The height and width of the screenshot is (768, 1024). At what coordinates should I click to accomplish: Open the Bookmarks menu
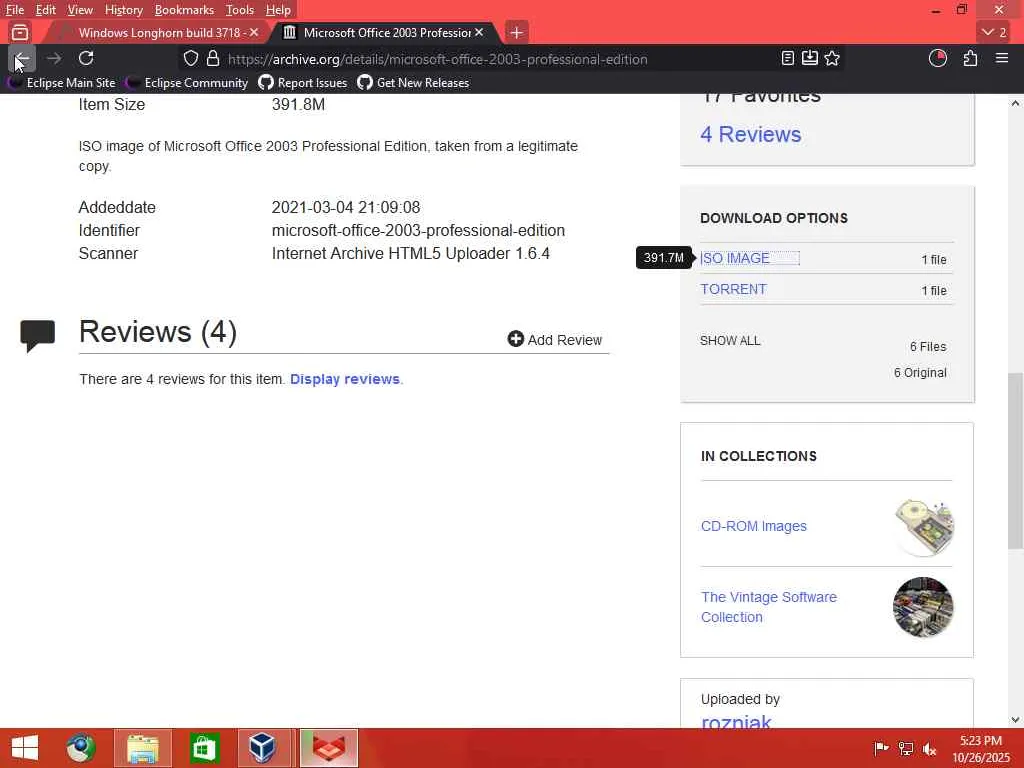(x=184, y=10)
